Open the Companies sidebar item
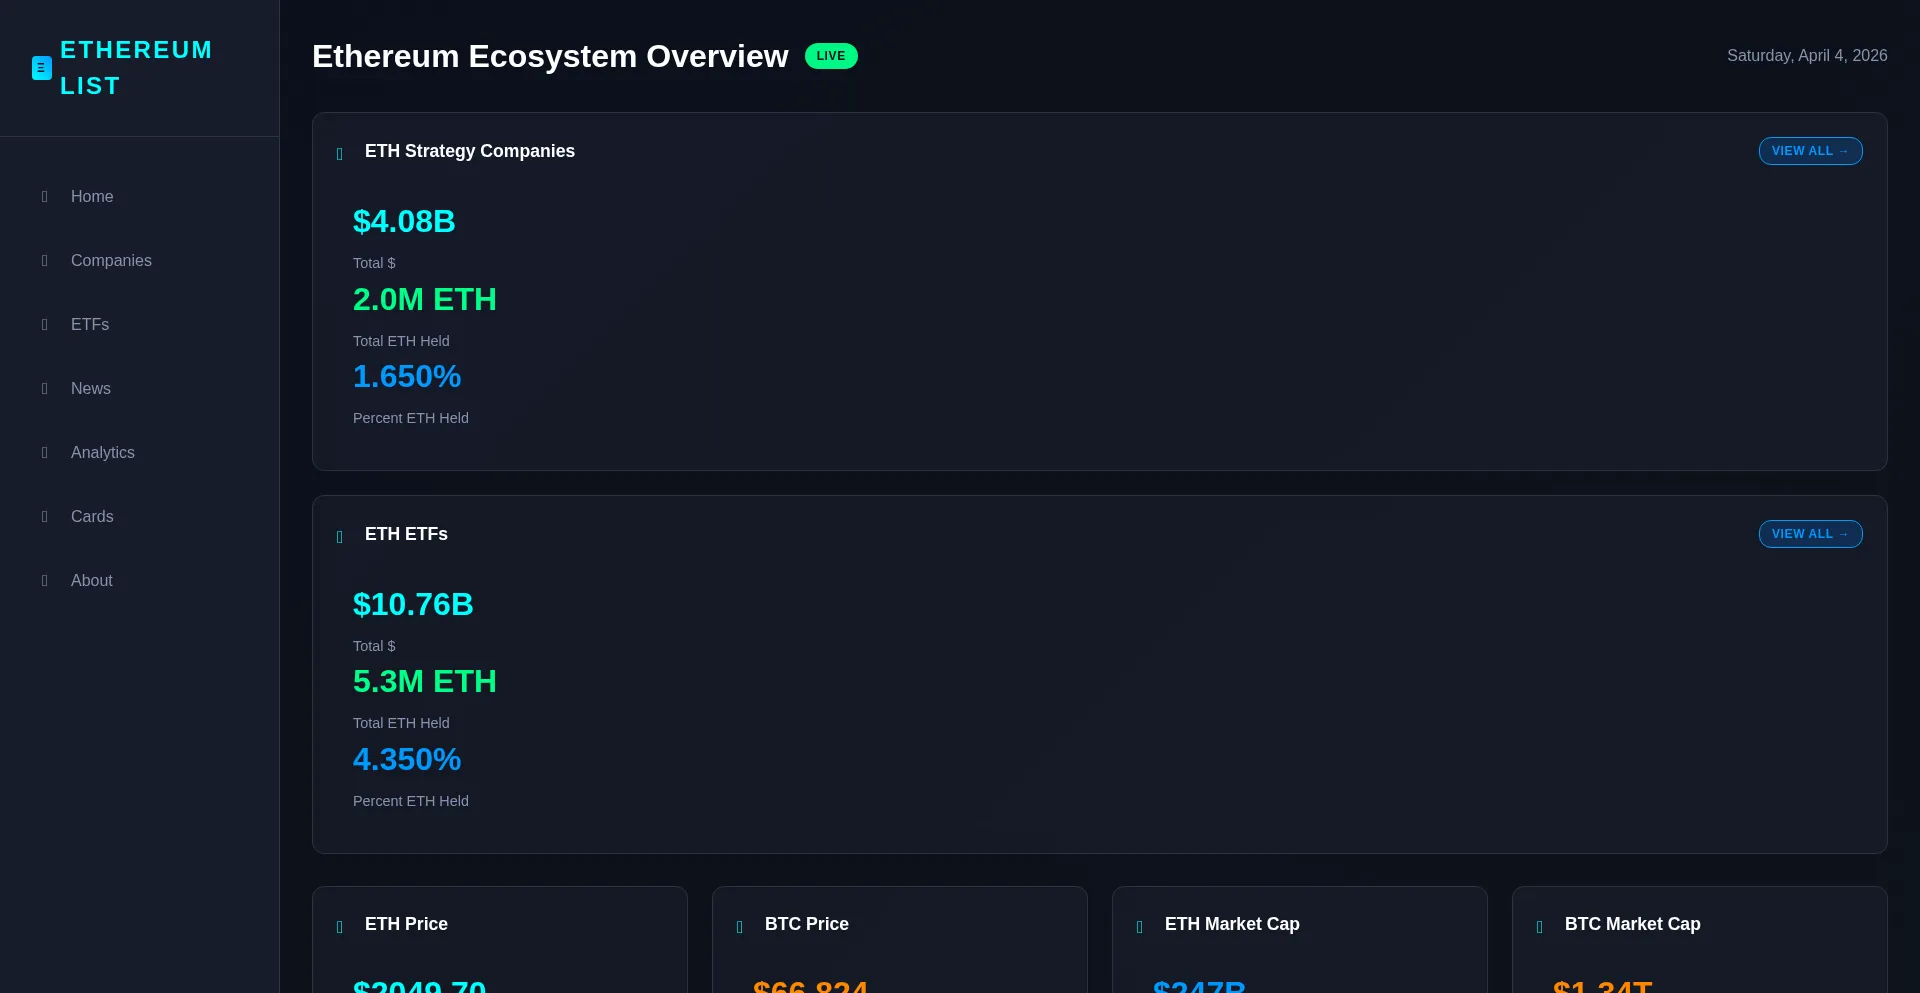Viewport: 1920px width, 993px height. click(140, 261)
